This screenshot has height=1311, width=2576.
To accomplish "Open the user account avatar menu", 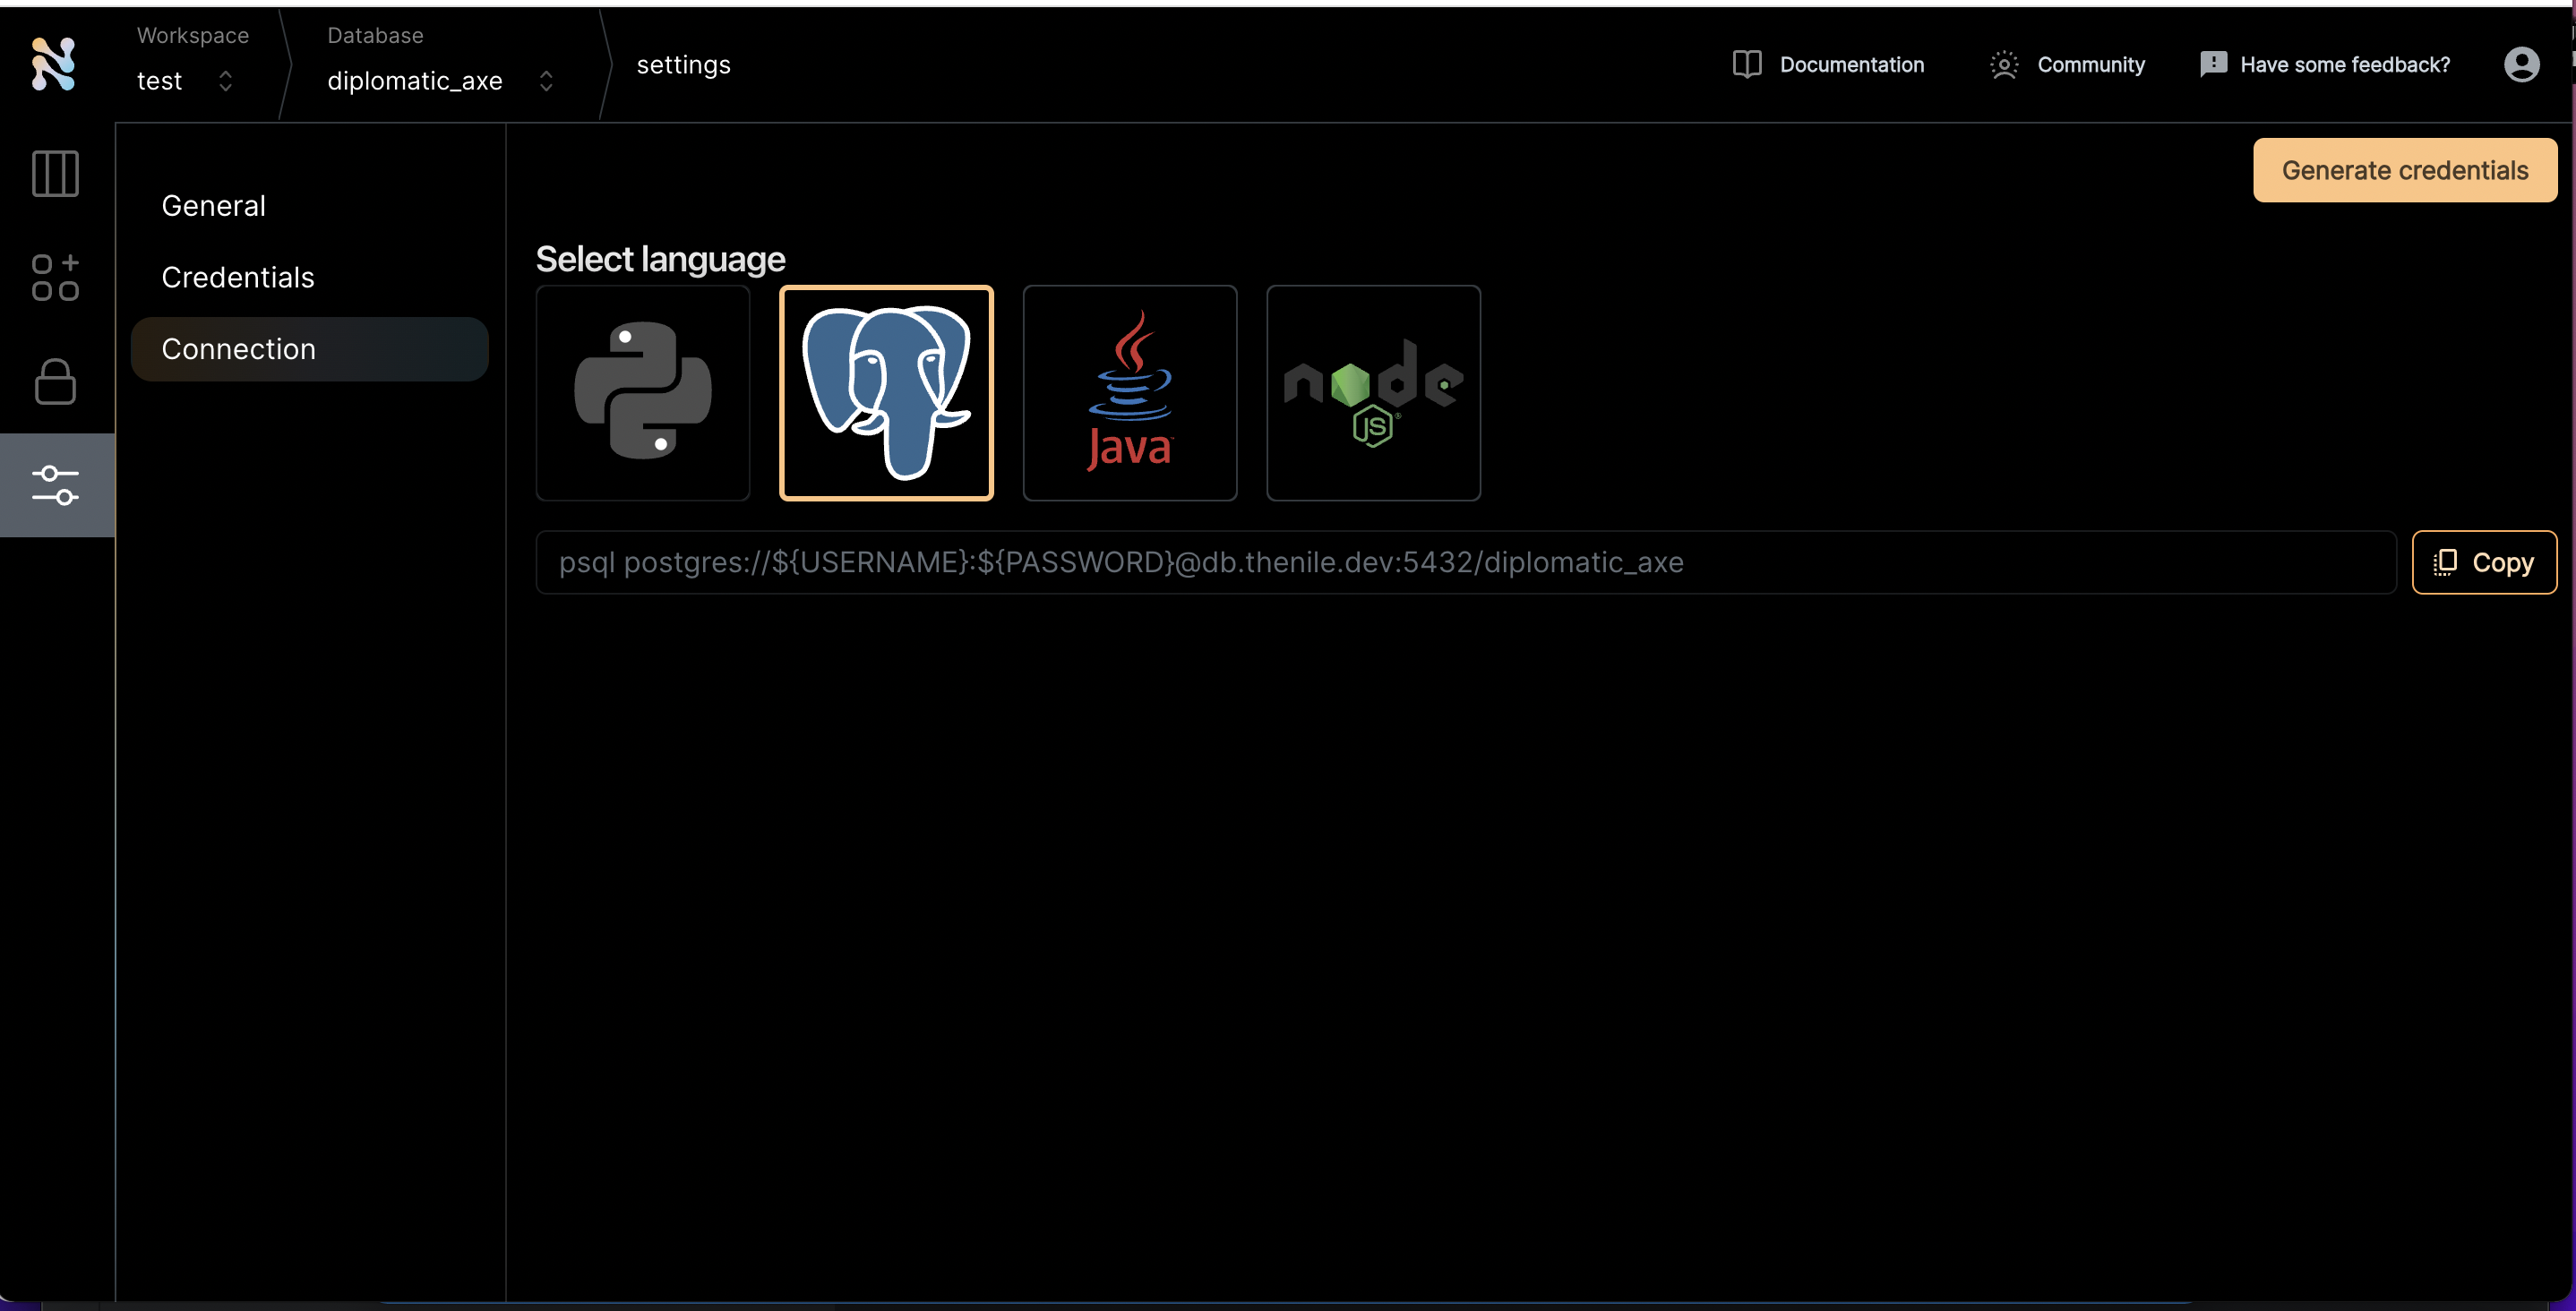I will pos(2521,65).
